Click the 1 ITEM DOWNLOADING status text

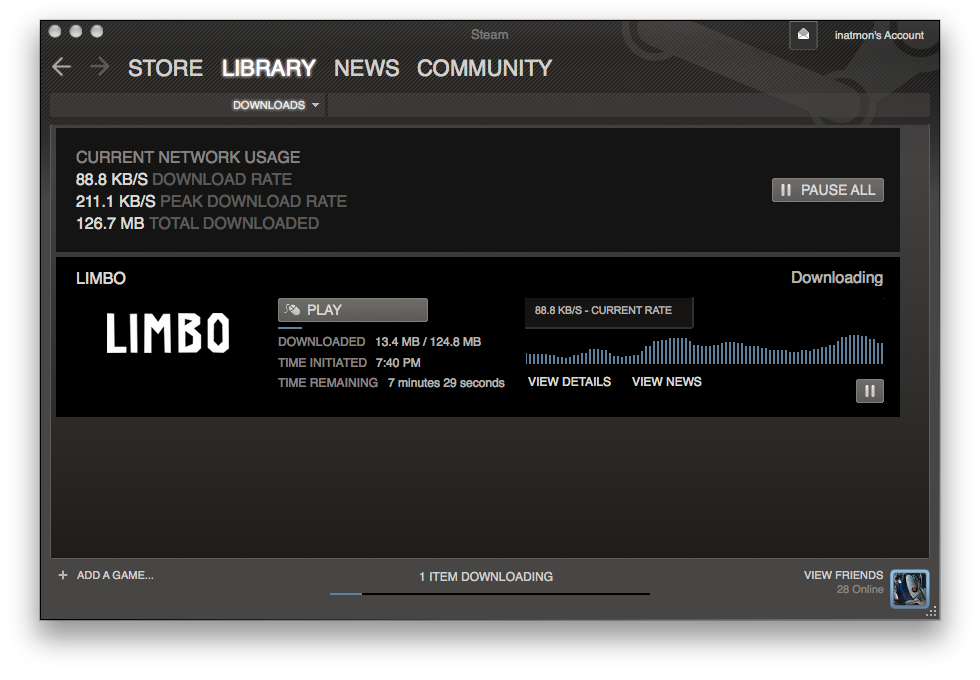point(486,577)
